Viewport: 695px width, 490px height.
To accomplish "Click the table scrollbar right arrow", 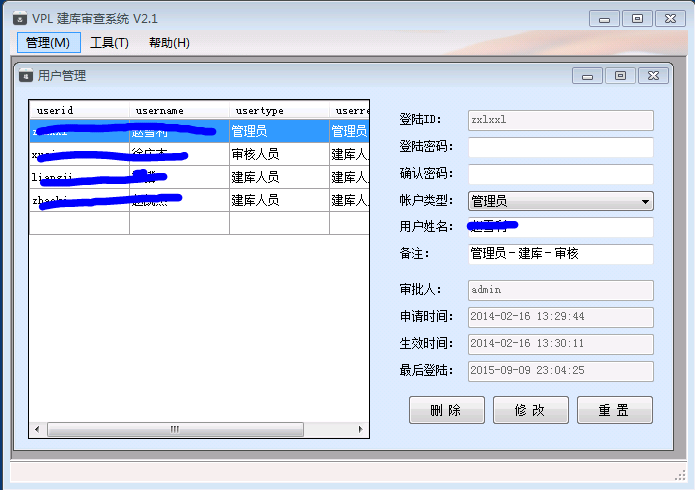I will pyautogui.click(x=360, y=429).
